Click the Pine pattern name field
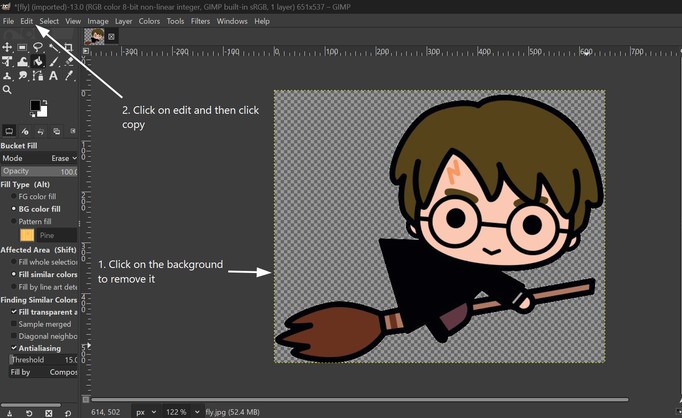682x418 pixels. (57, 235)
